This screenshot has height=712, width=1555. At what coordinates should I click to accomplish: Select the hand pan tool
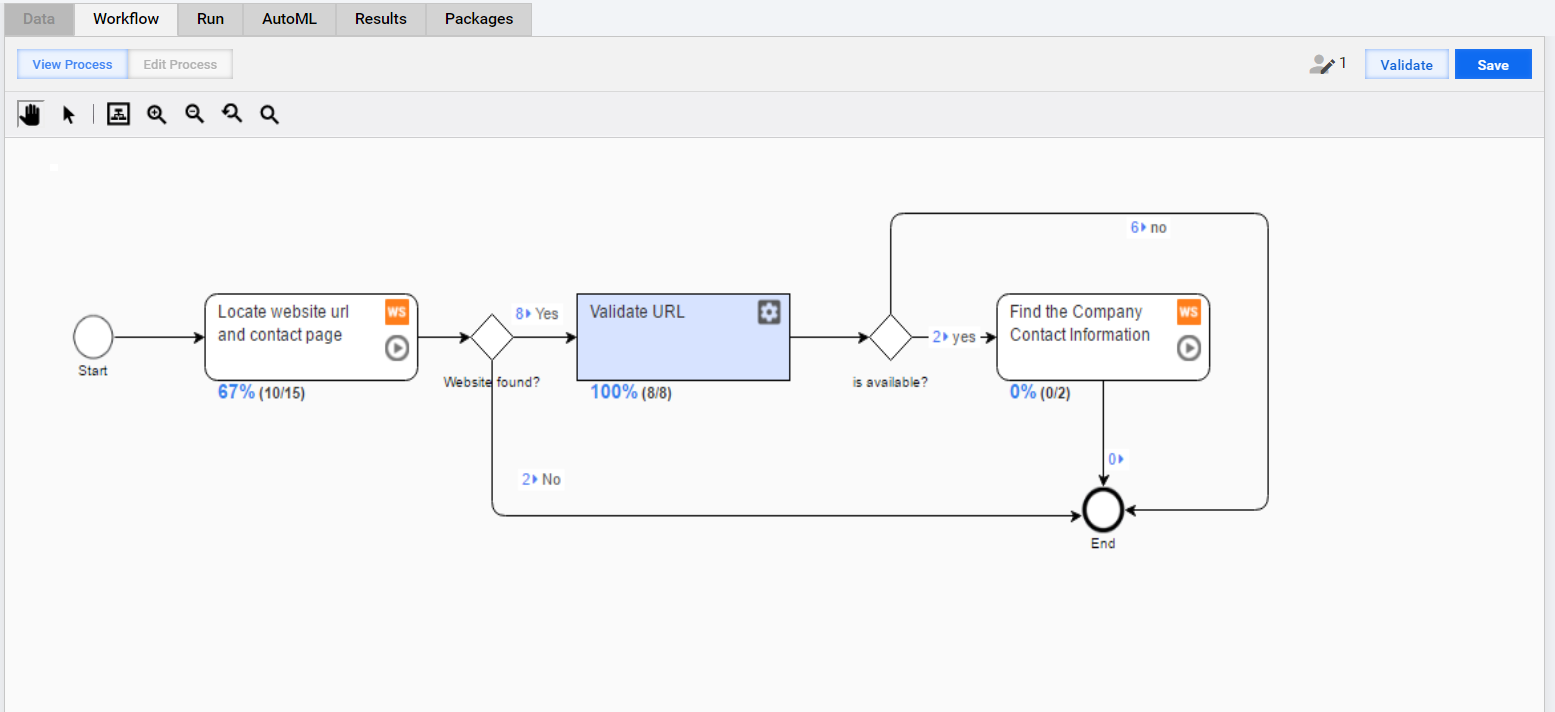(x=30, y=114)
